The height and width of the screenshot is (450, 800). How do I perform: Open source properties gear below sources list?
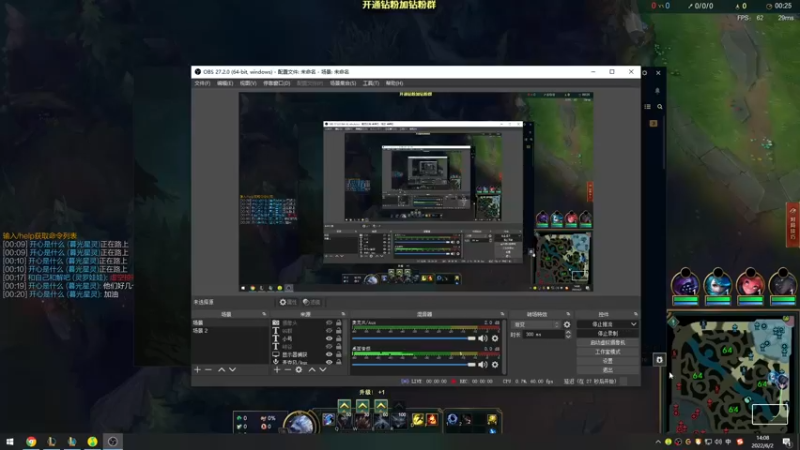click(x=299, y=369)
